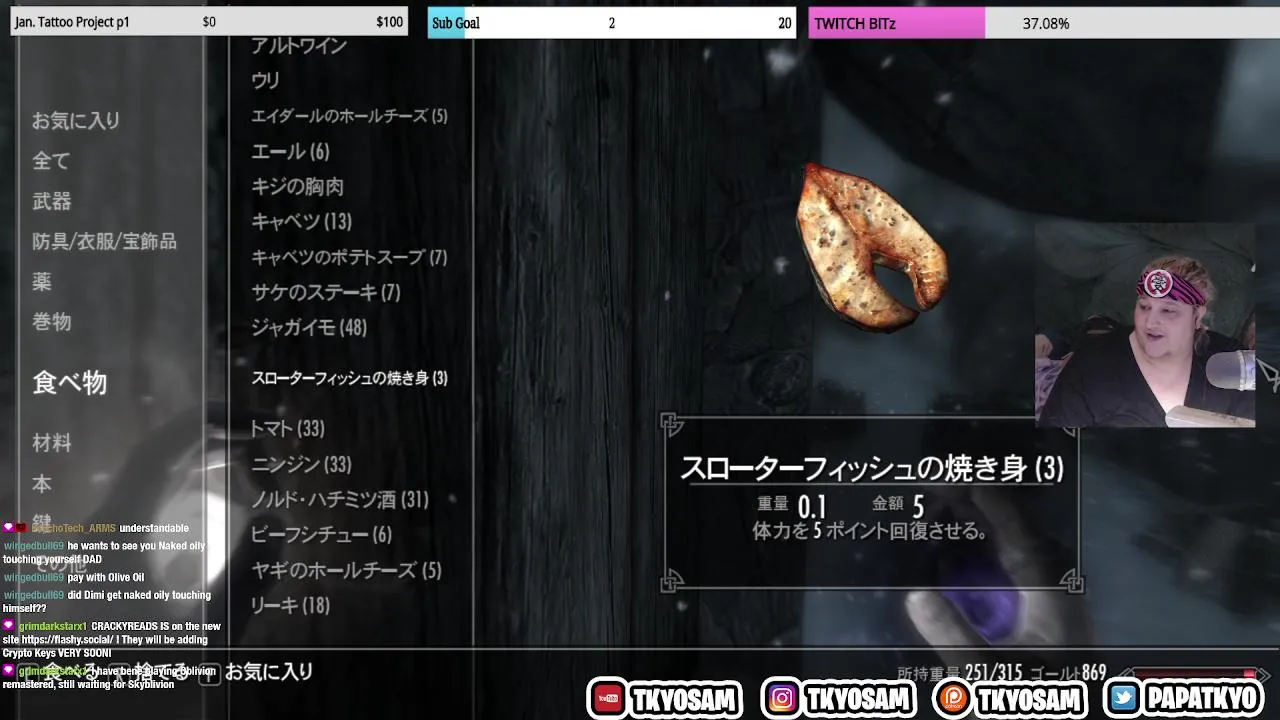
Task: Select ニンジン (33) item
Action: tap(301, 465)
